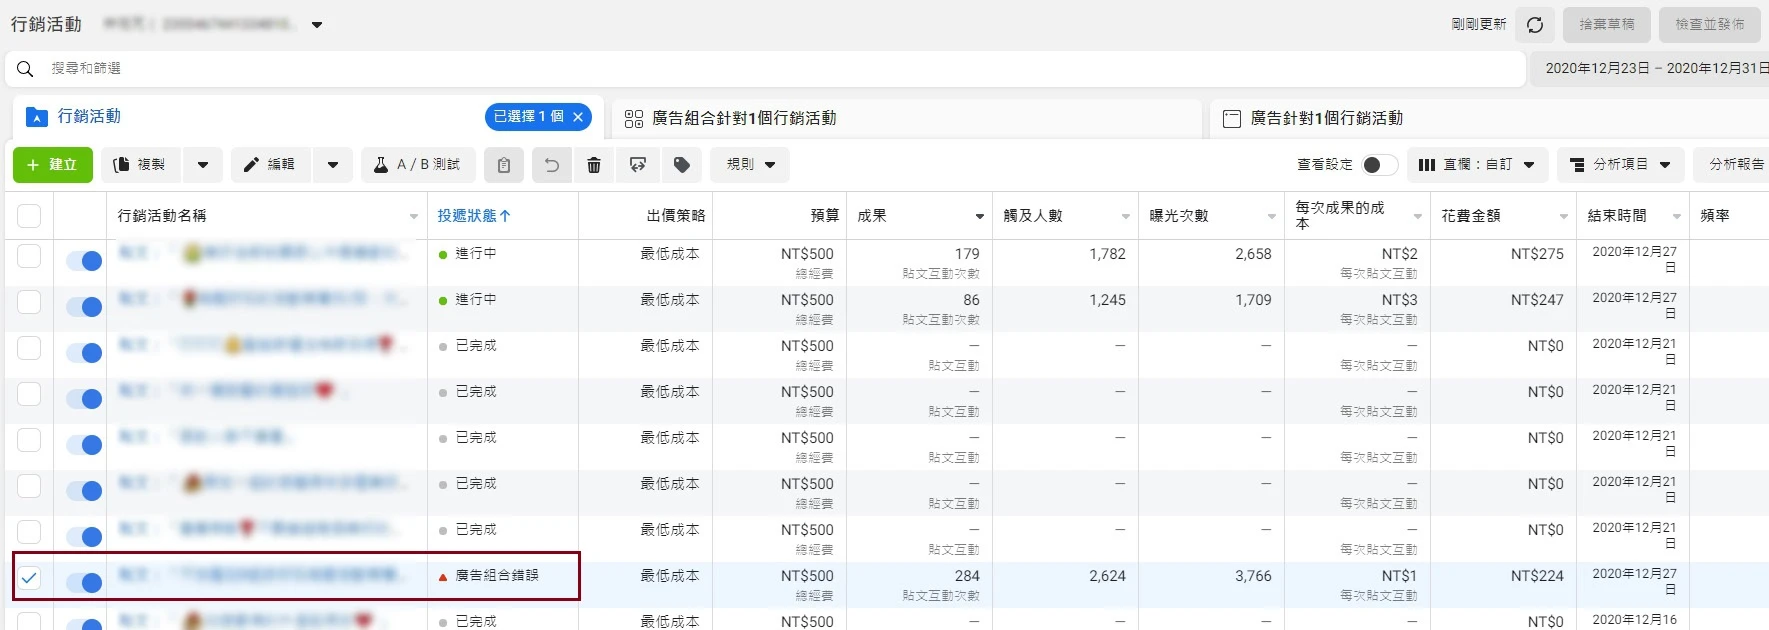The width and height of the screenshot is (1769, 630).
Task: Click the undo arrow icon
Action: 552,165
